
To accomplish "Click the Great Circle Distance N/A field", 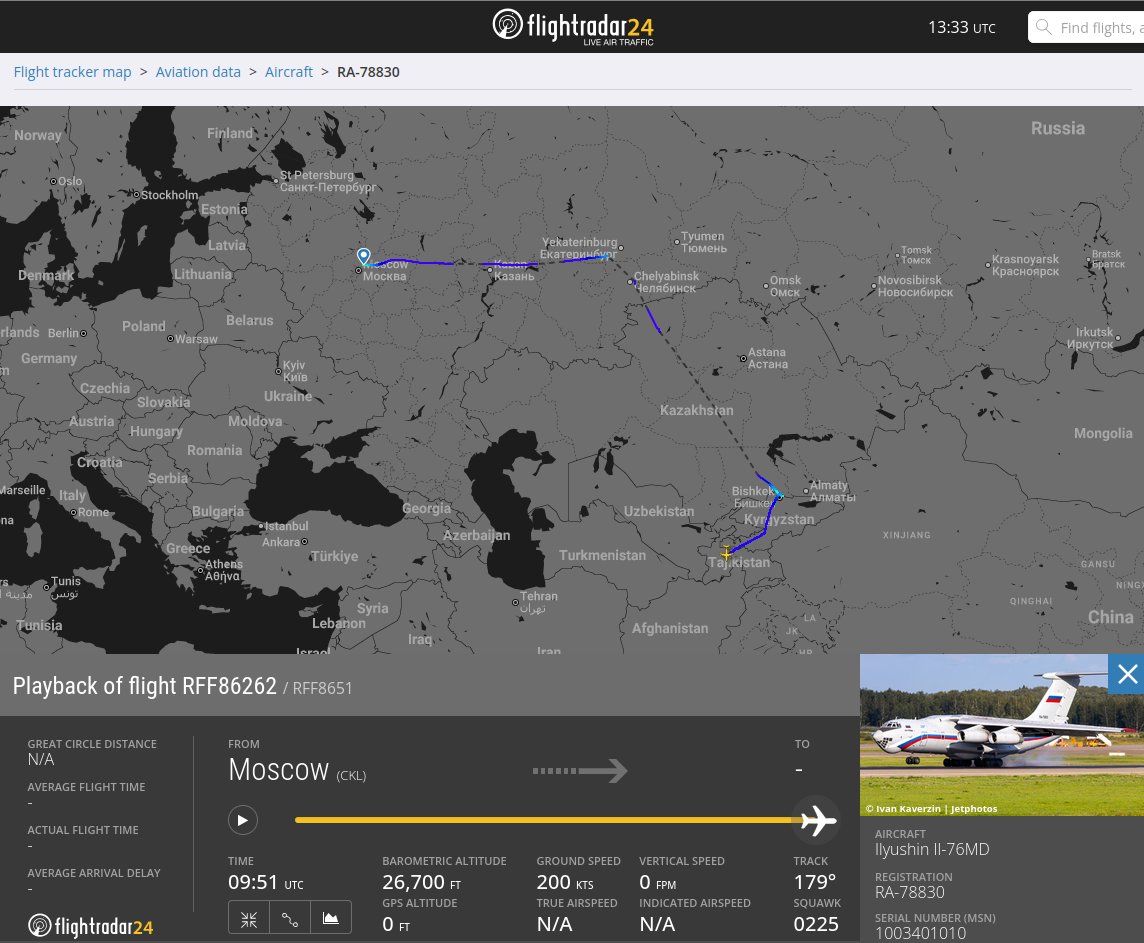I will click(92, 751).
